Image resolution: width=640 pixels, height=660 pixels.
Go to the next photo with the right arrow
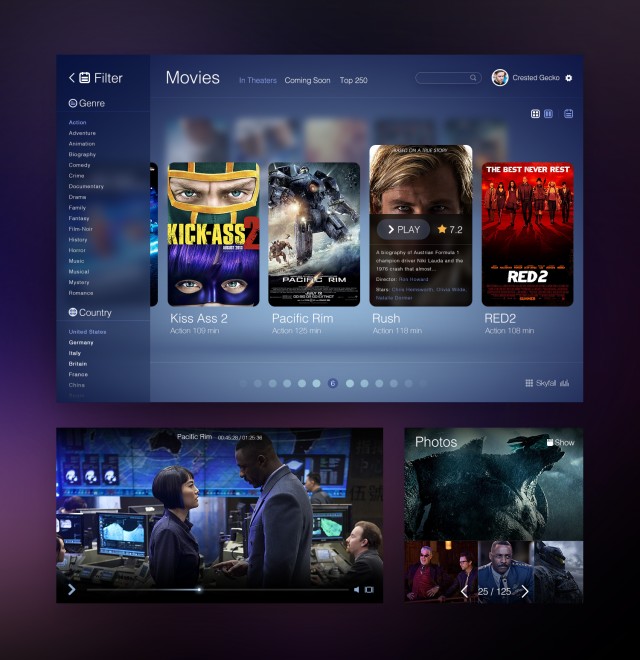click(525, 591)
